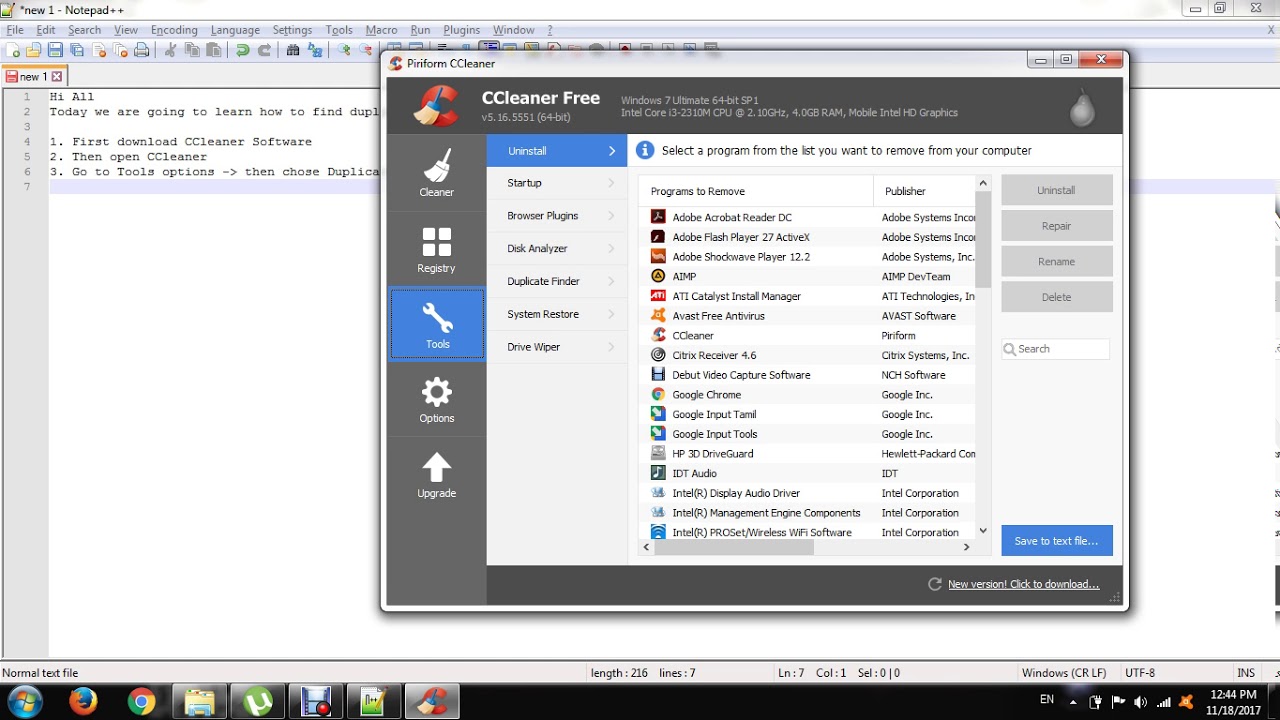Click the volume speaker tray icon
Screen dimensions: 1280x720
pyautogui.click(x=1141, y=702)
